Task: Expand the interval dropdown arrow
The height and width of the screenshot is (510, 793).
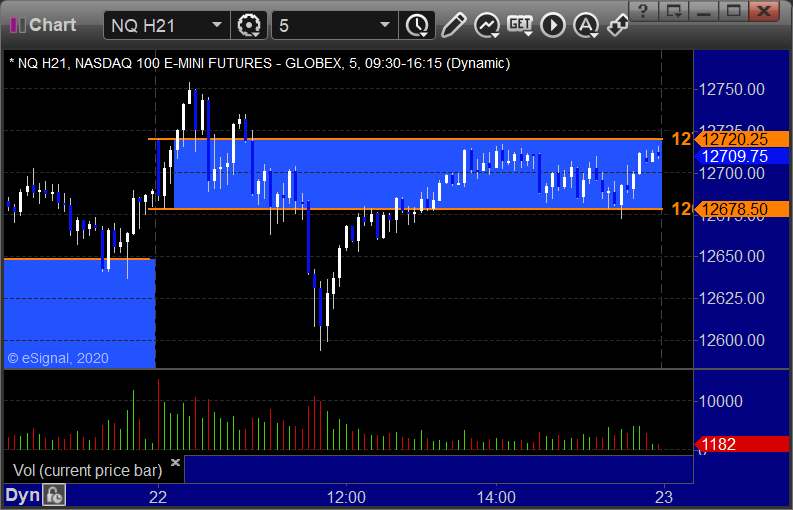Action: point(385,25)
